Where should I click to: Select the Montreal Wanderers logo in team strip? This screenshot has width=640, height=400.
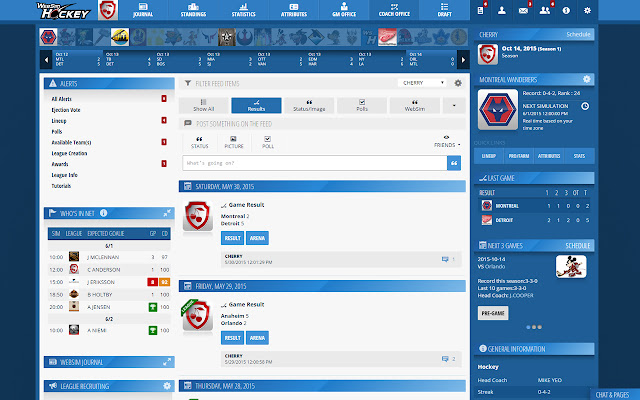pos(48,37)
